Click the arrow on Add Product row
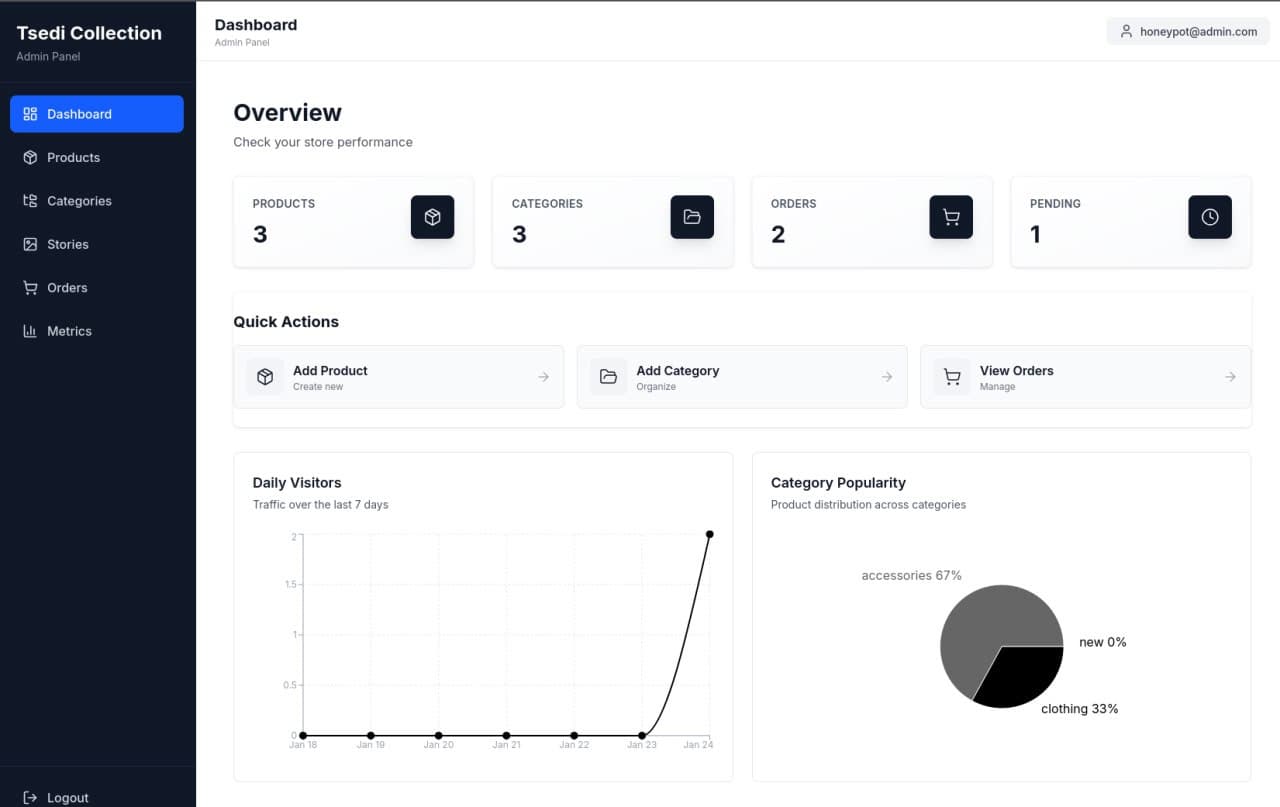The width and height of the screenshot is (1280, 807). (543, 377)
